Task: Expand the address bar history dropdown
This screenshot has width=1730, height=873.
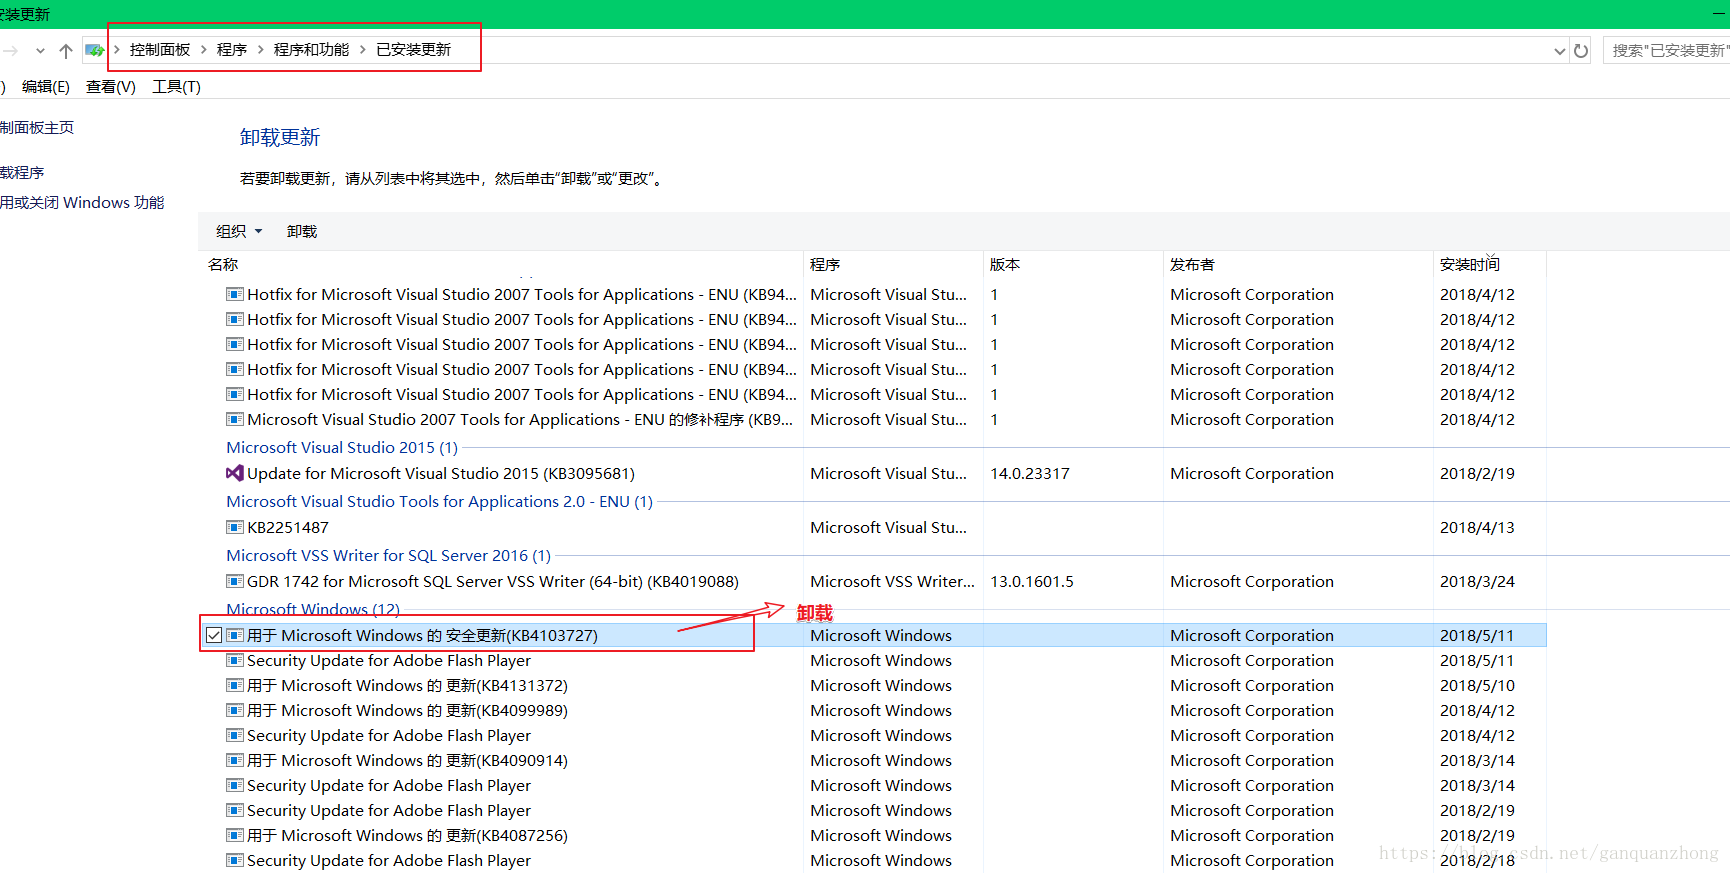Action: (1560, 51)
